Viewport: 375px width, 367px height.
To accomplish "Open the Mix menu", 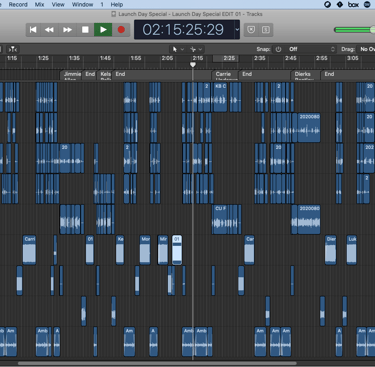I will [x=39, y=4].
